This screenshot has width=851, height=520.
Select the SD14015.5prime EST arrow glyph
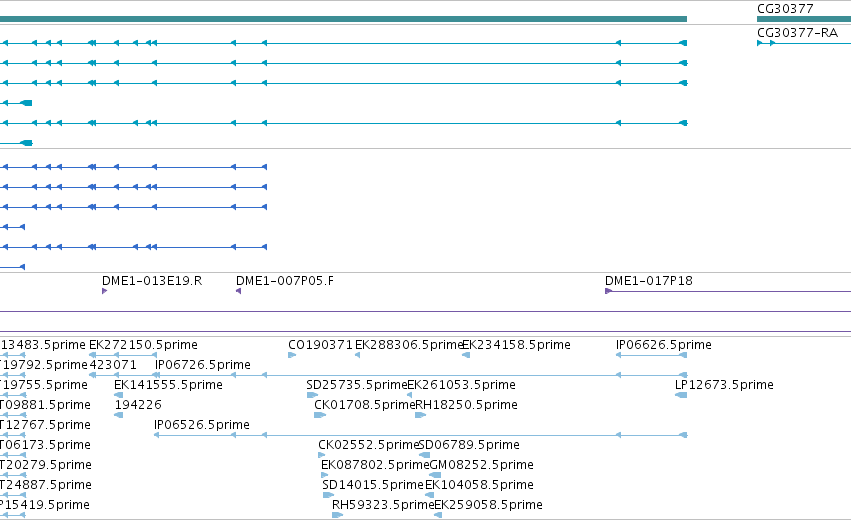click(328, 495)
